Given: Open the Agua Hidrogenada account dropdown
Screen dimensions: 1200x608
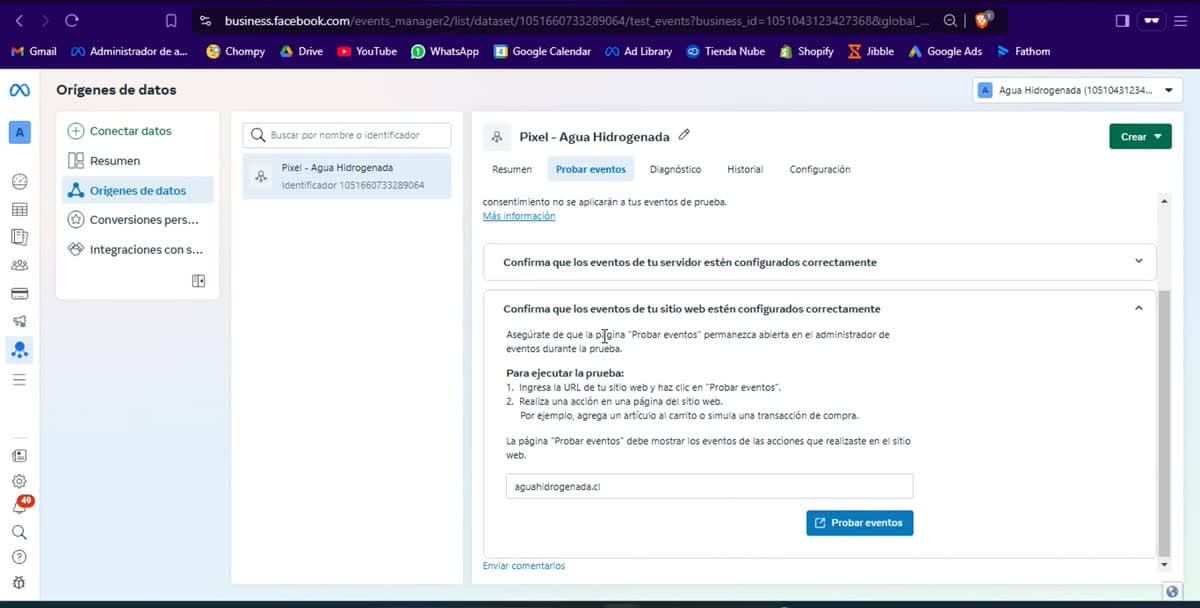Looking at the screenshot, I should 1076,90.
